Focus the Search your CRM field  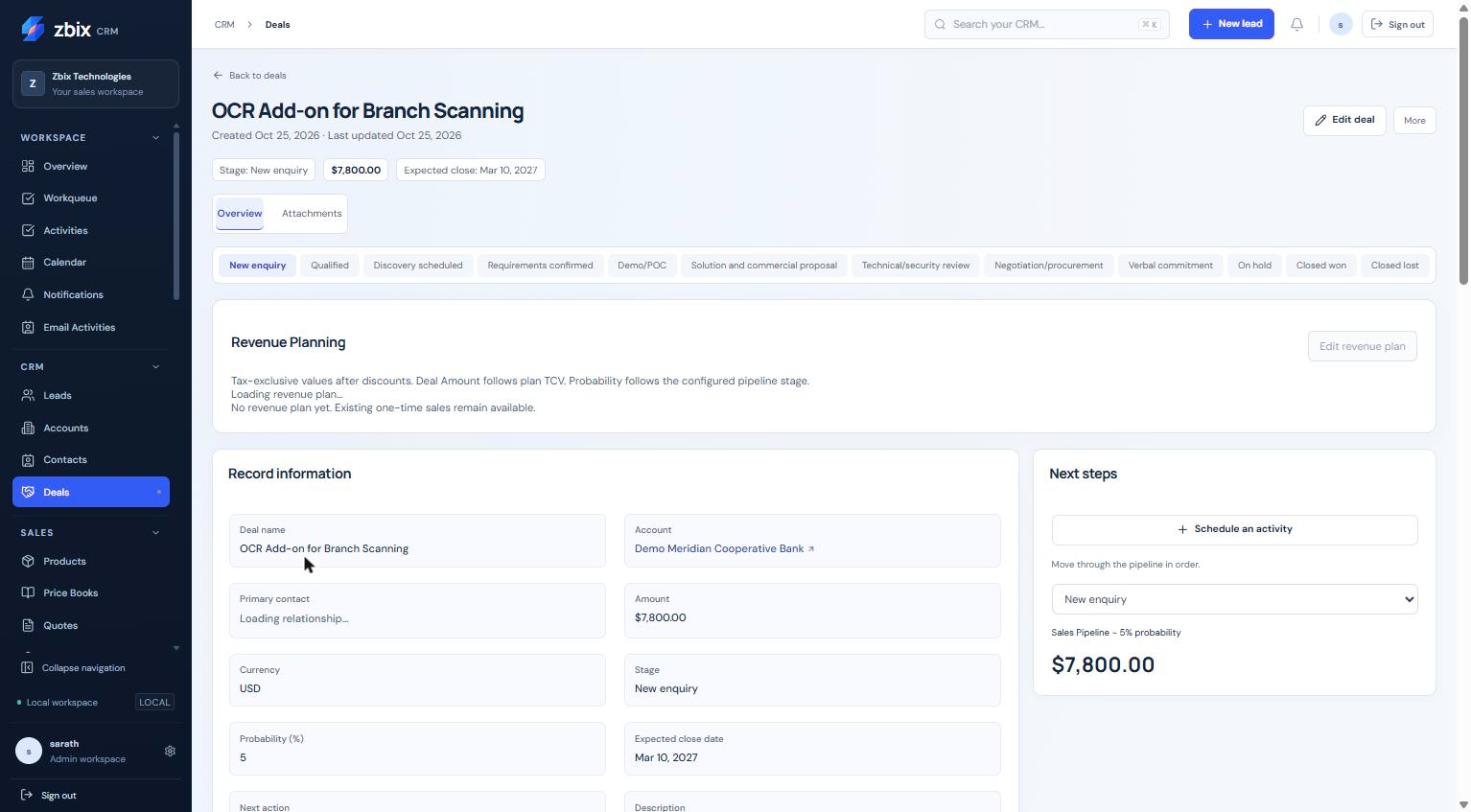pos(1047,24)
